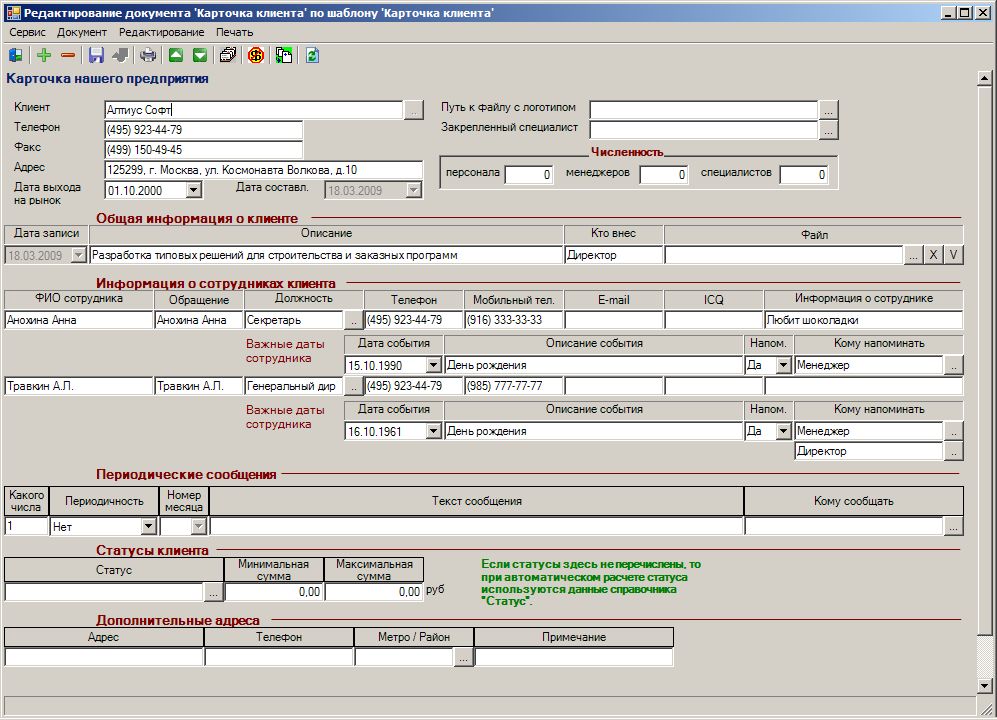The width and height of the screenshot is (997, 720).
Task: Click the orange minus delete row icon
Action: 68,55
